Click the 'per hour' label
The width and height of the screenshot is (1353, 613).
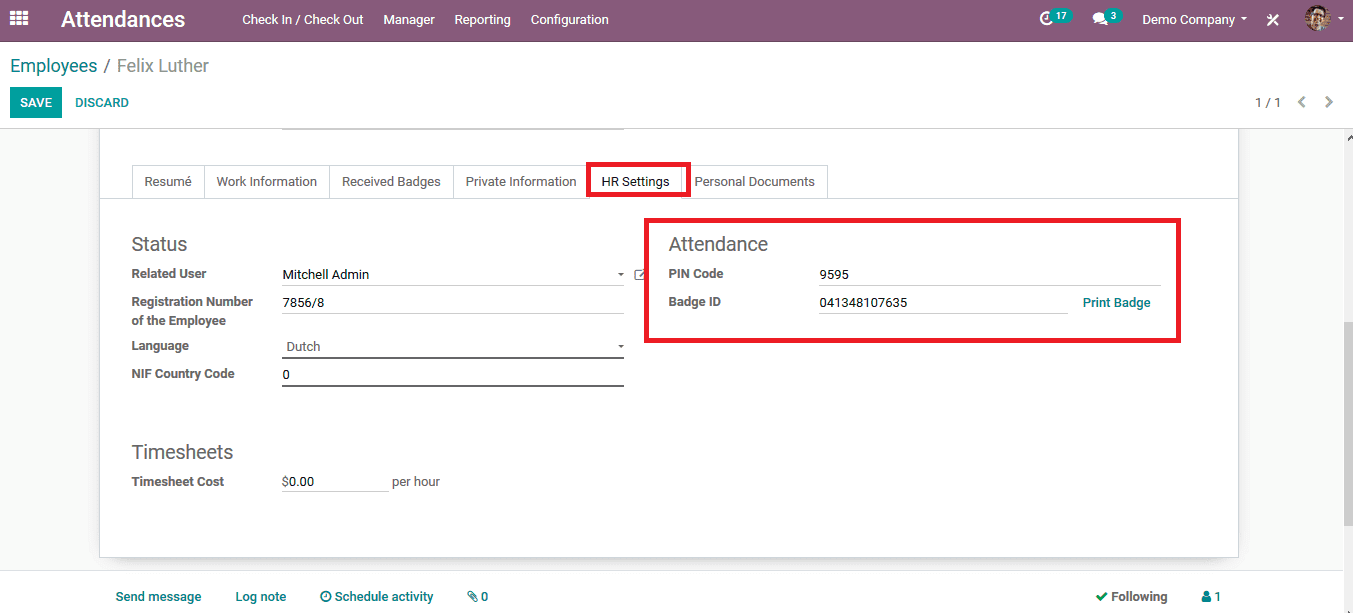(x=416, y=482)
